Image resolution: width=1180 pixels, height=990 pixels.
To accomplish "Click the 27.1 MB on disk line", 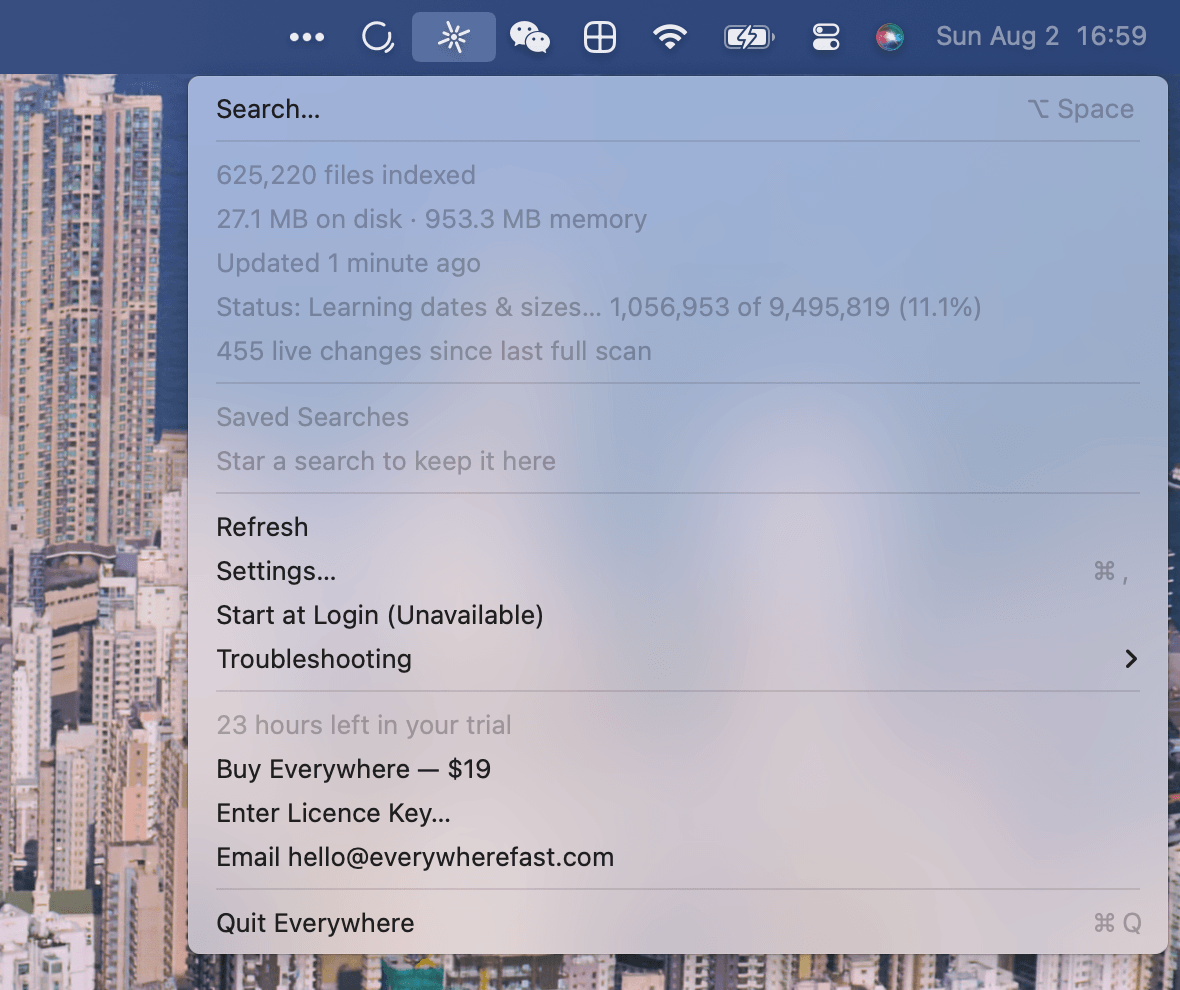I will (x=431, y=219).
